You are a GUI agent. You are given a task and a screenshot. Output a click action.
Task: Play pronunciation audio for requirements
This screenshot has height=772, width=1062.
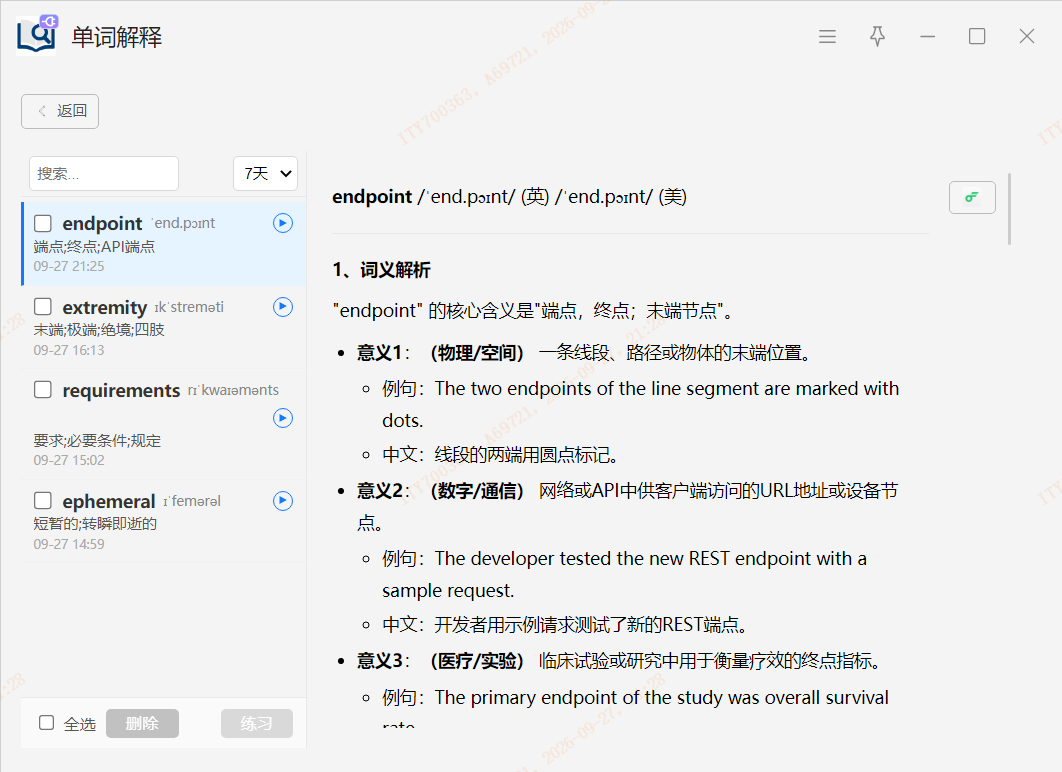click(282, 418)
